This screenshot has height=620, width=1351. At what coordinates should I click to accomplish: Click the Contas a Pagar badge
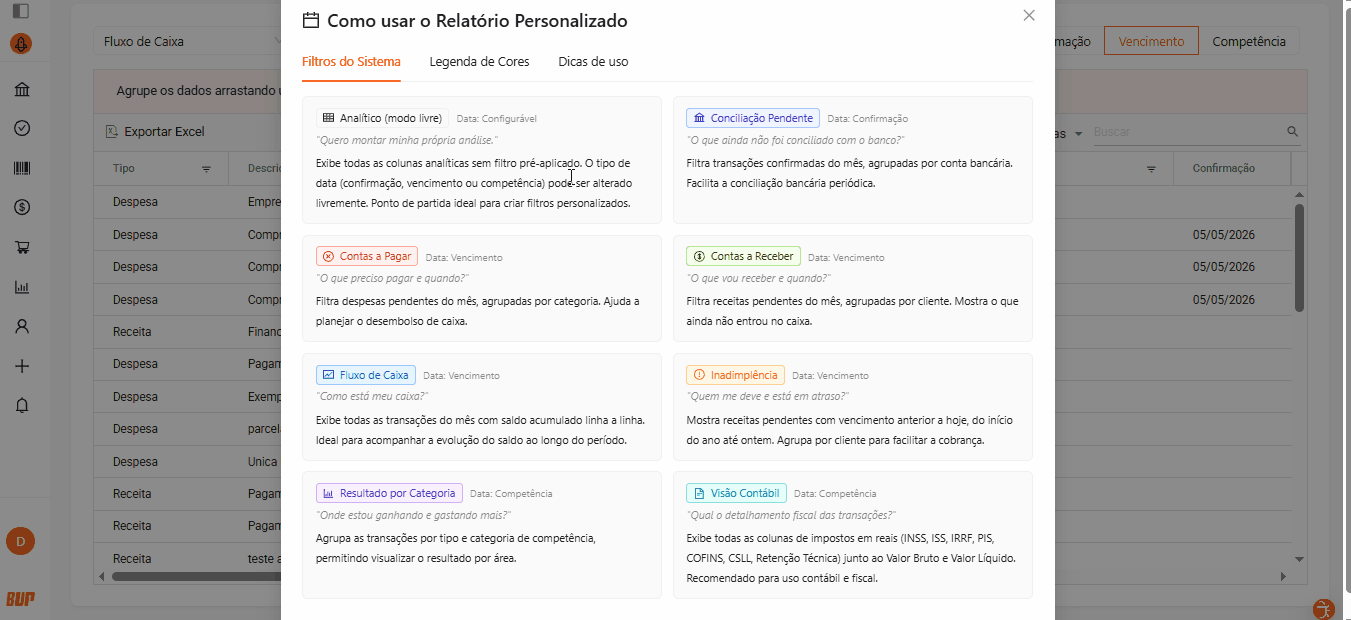point(367,256)
